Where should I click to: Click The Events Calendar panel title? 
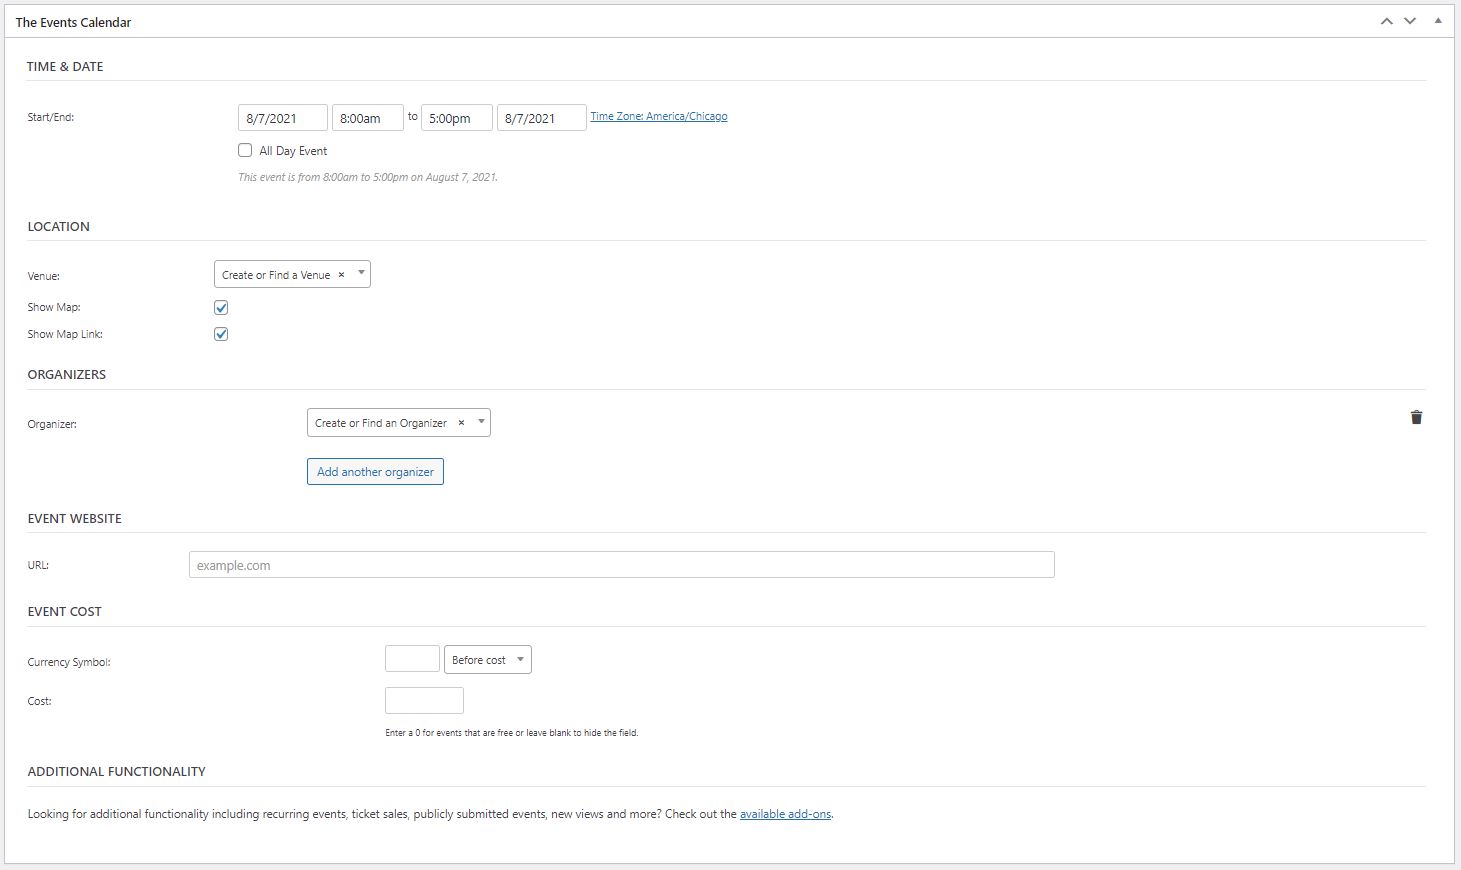(x=73, y=22)
